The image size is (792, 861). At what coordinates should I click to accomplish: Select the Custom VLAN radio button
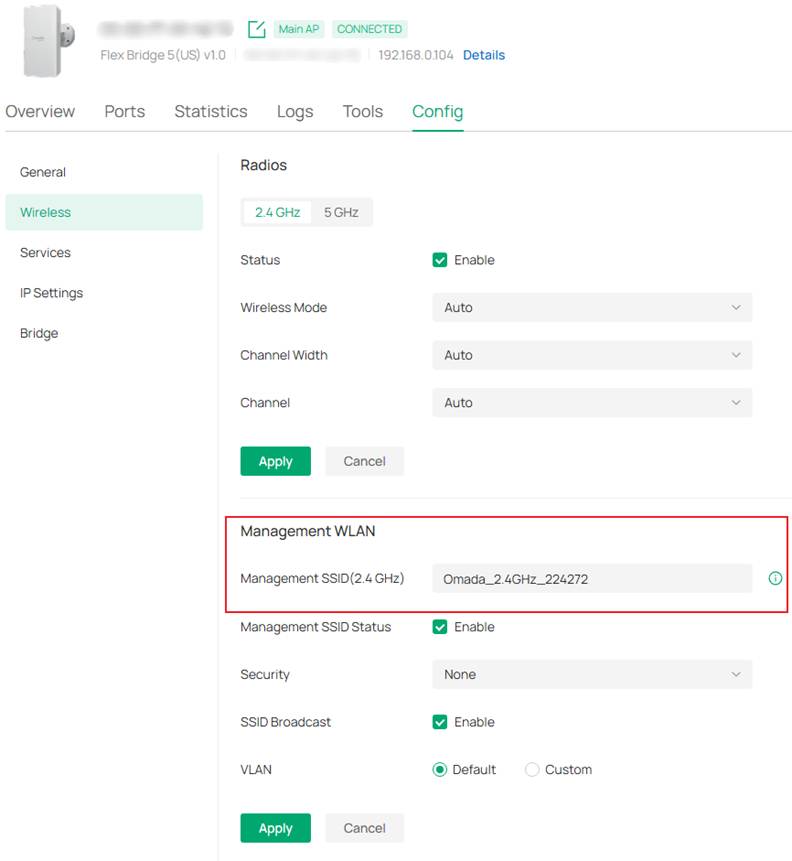point(532,769)
